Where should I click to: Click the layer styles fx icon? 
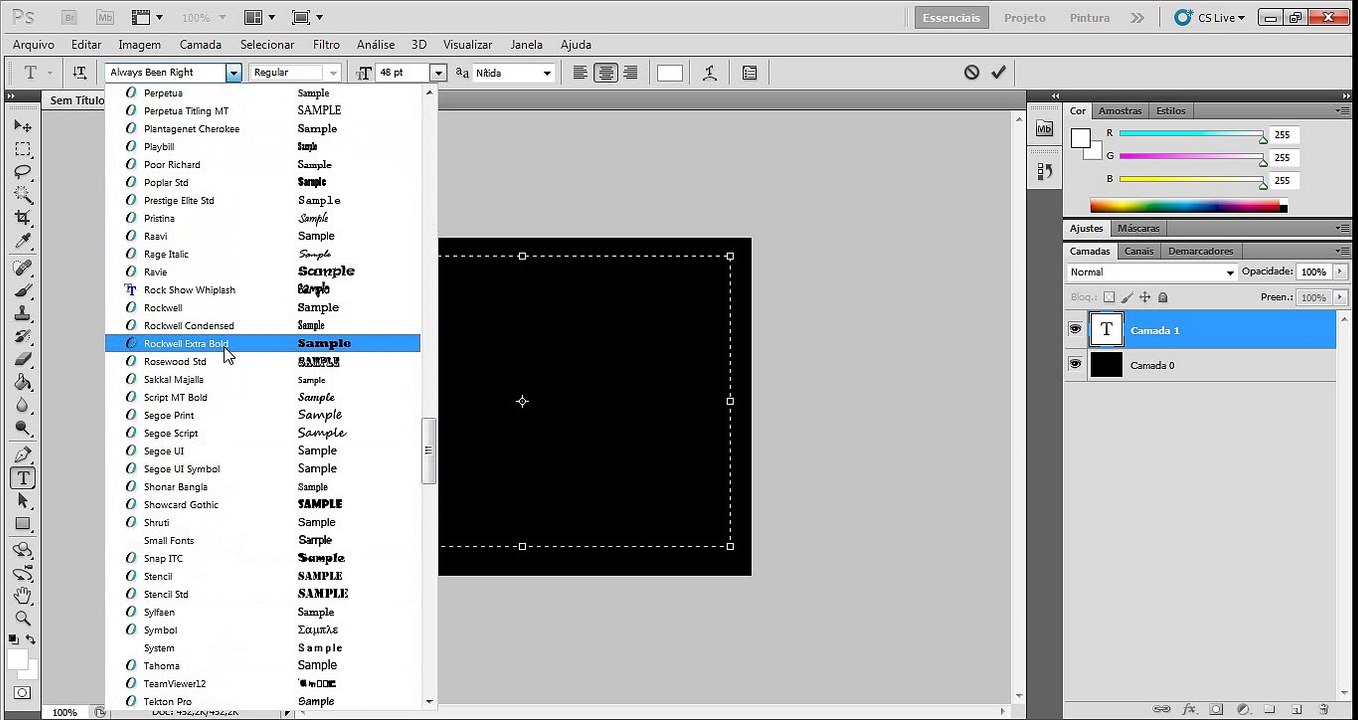click(1189, 708)
